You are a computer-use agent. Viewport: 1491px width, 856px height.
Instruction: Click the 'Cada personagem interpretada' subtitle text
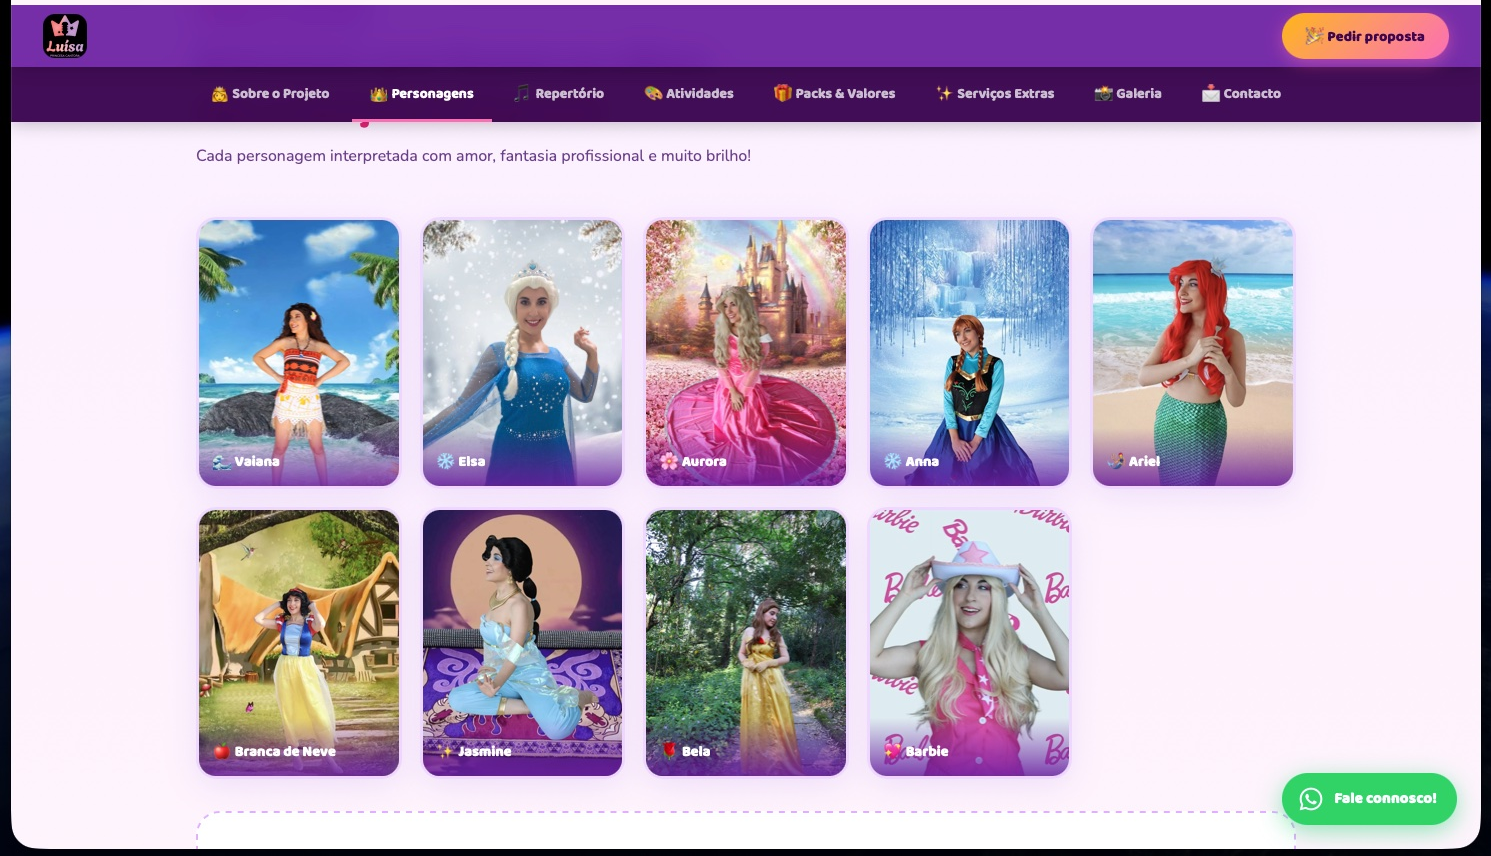473,156
